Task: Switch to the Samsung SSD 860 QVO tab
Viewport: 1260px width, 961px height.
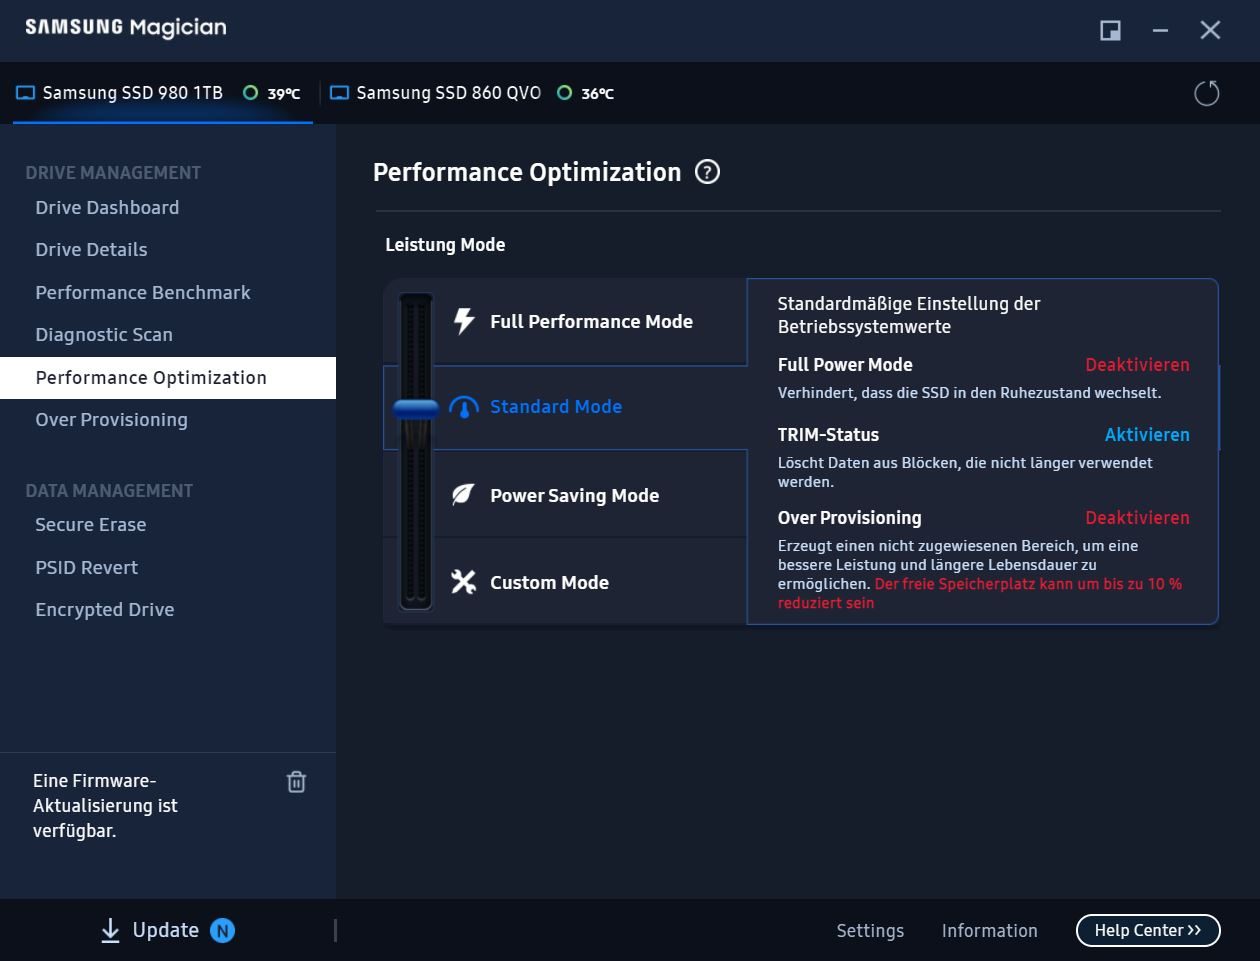Action: (x=448, y=93)
